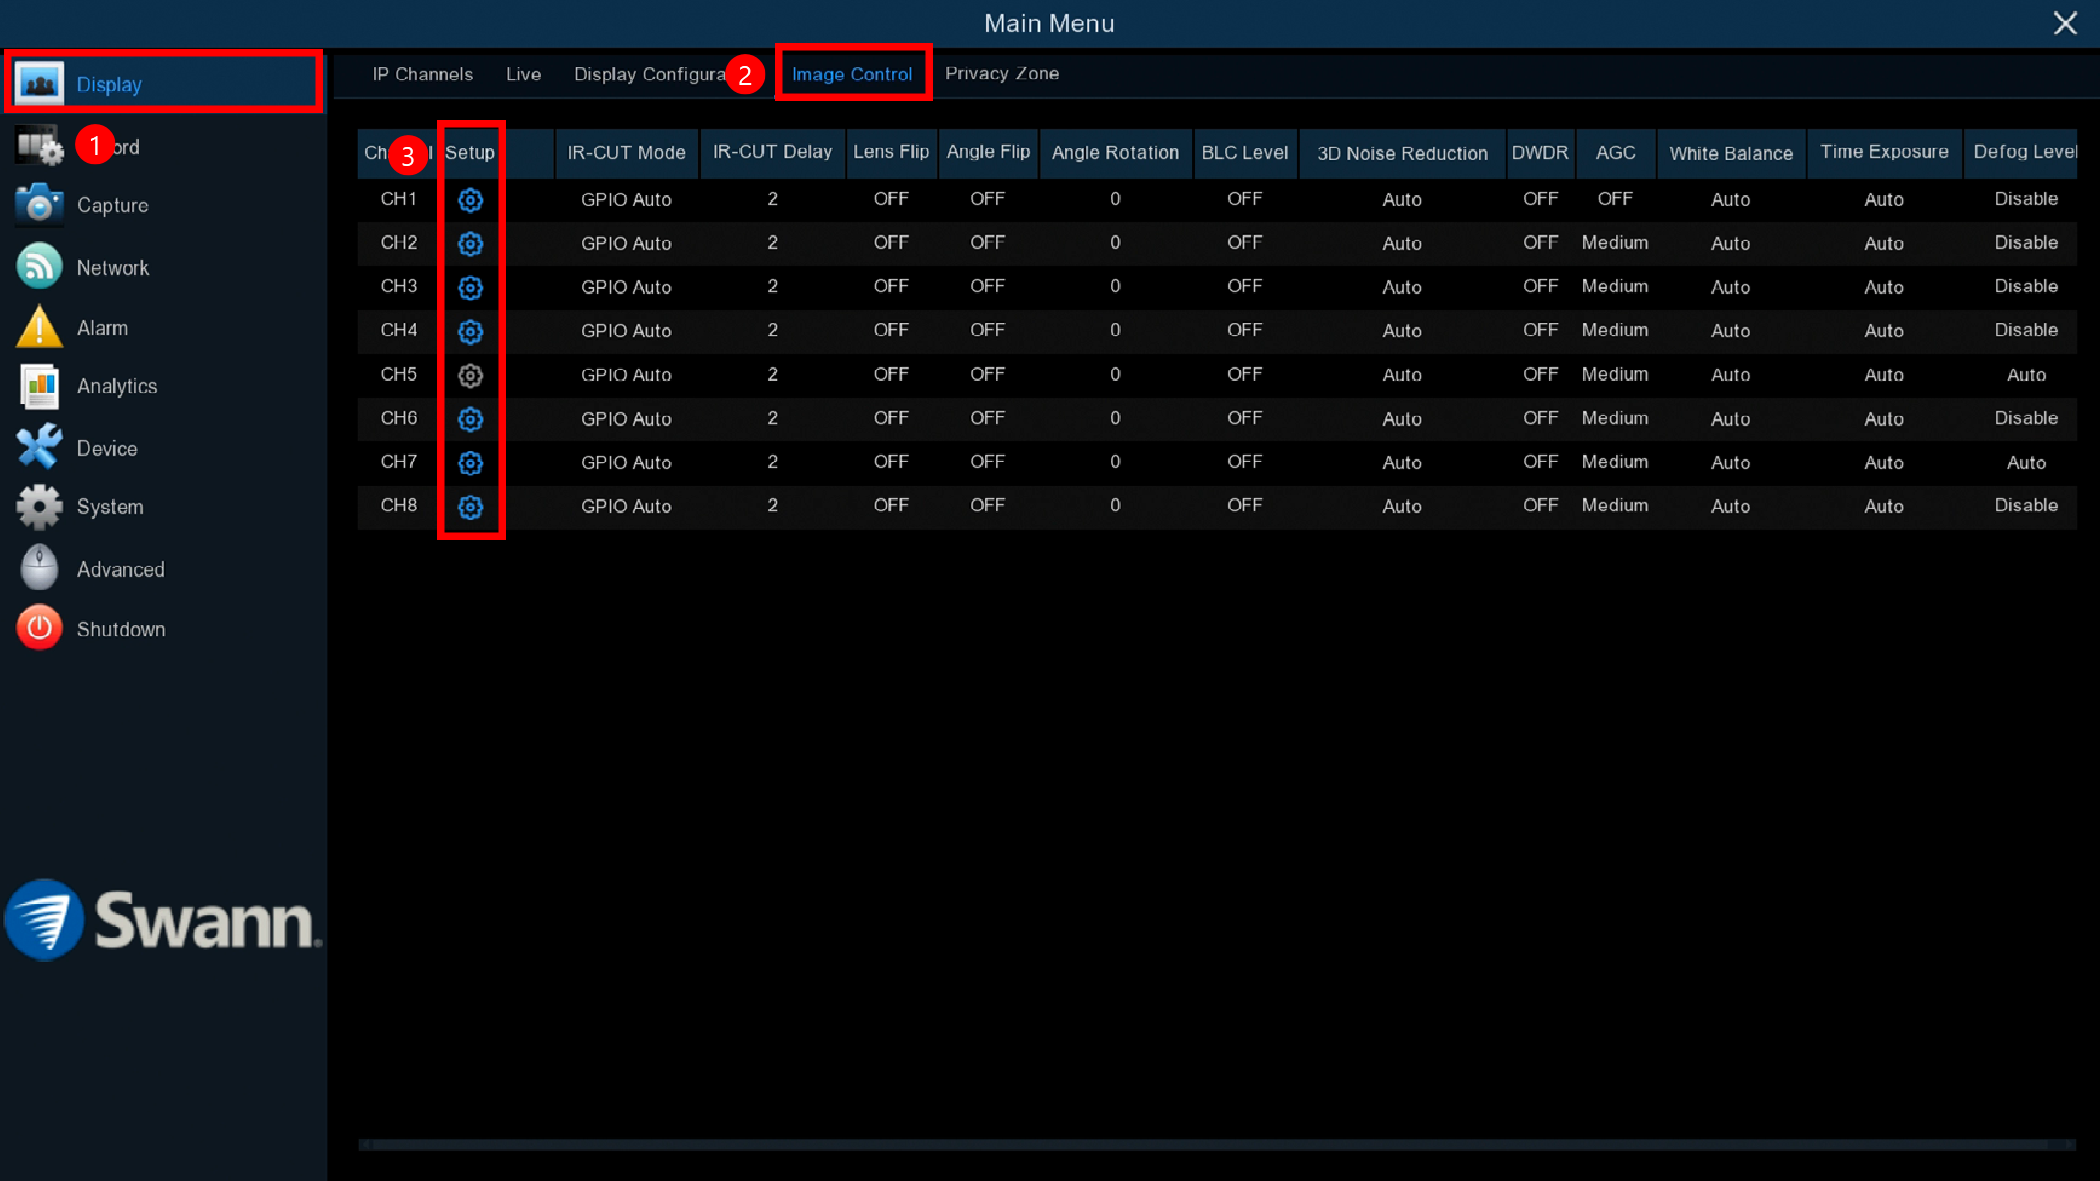Open the Live tab

click(x=523, y=74)
